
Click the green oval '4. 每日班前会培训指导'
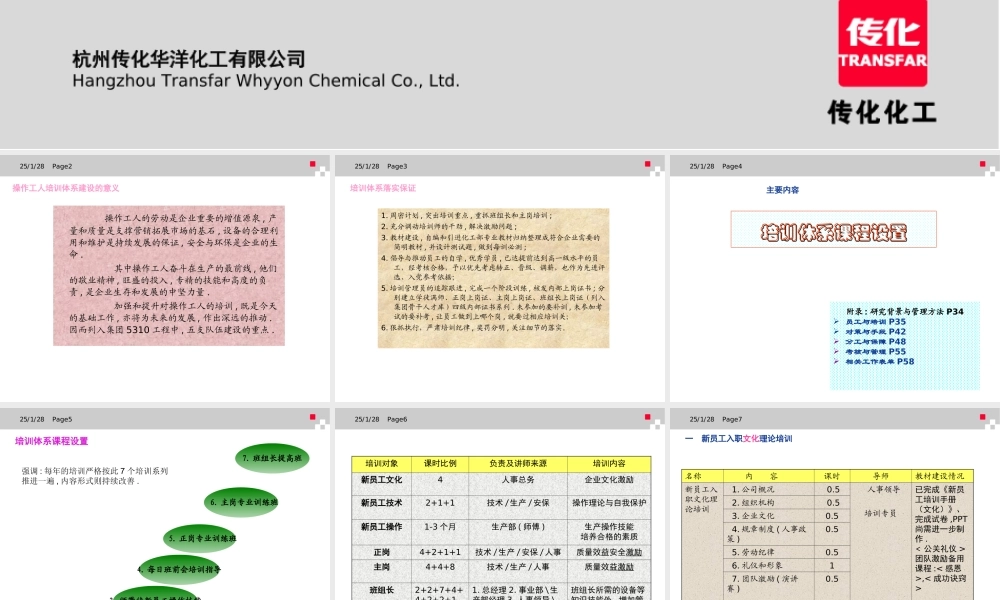pyautogui.click(x=179, y=569)
